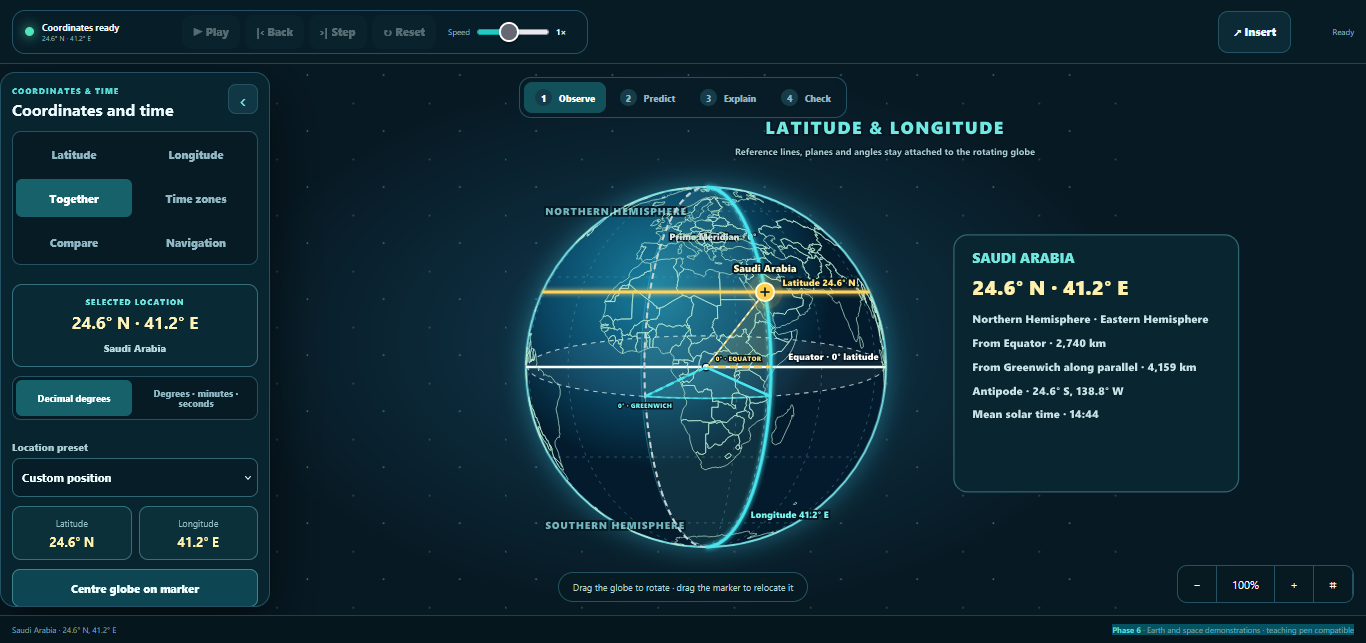Screen dimensions: 1366x643
Task: Go to the Explain step
Action: click(729, 98)
